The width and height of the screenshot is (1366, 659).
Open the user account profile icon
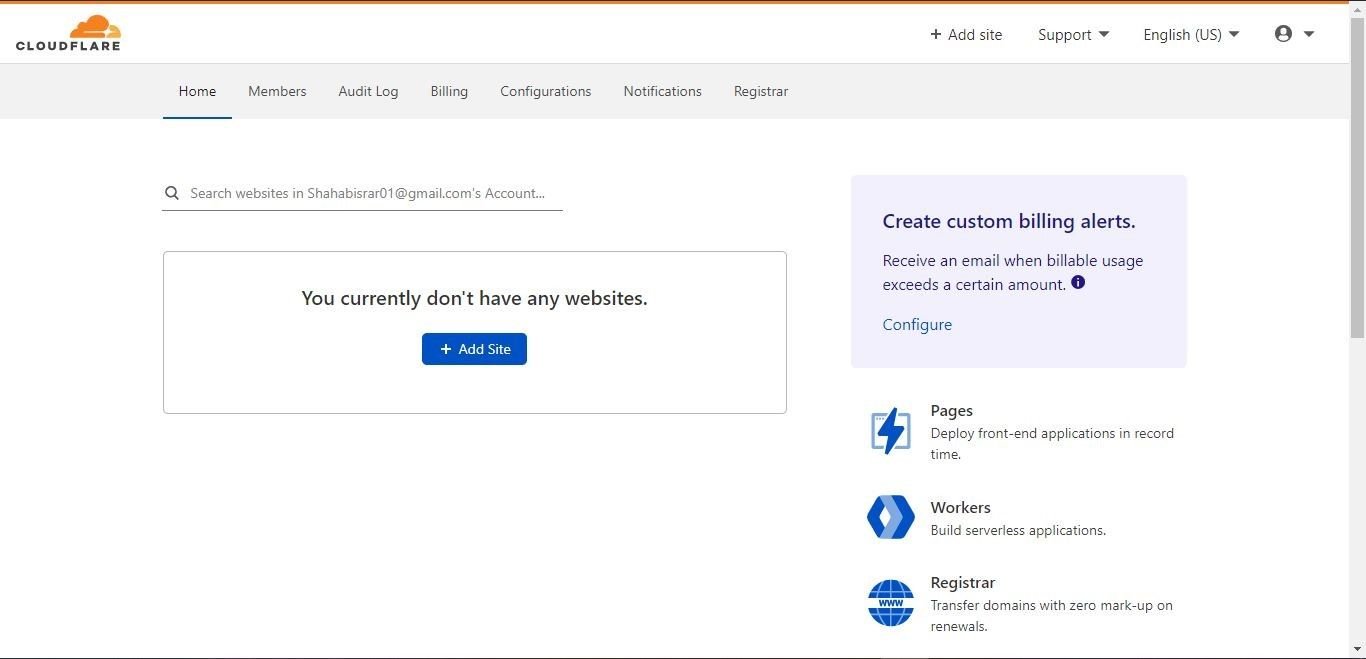click(x=1283, y=34)
